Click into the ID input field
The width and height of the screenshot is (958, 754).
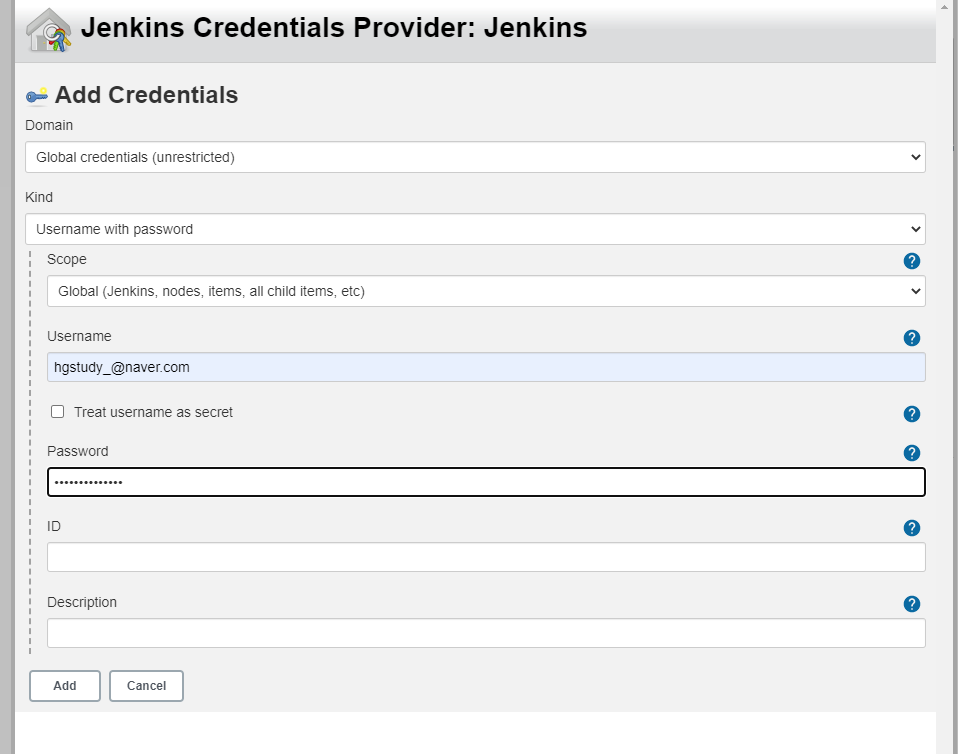click(486, 557)
